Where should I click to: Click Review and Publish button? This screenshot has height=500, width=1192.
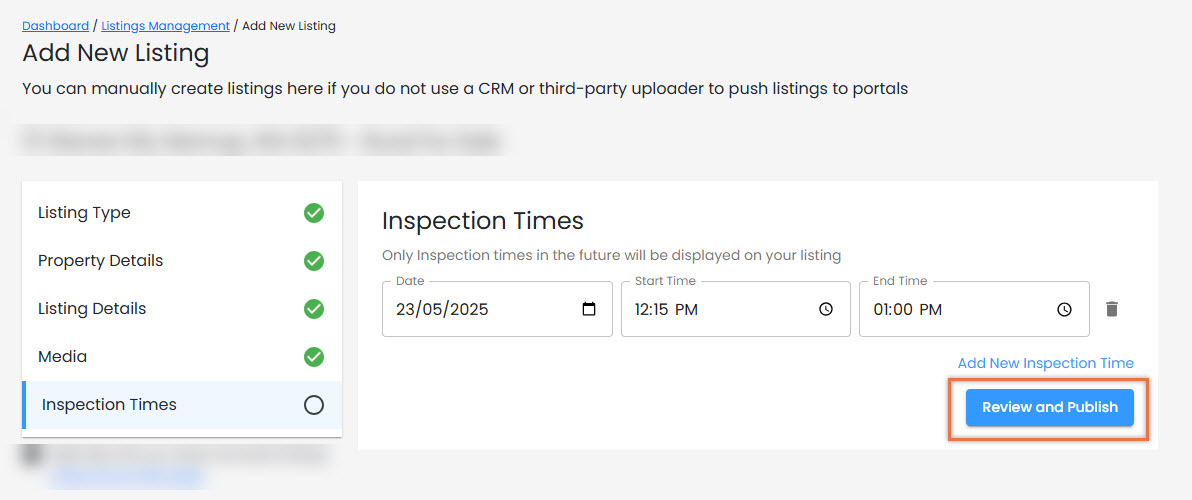coord(1050,407)
